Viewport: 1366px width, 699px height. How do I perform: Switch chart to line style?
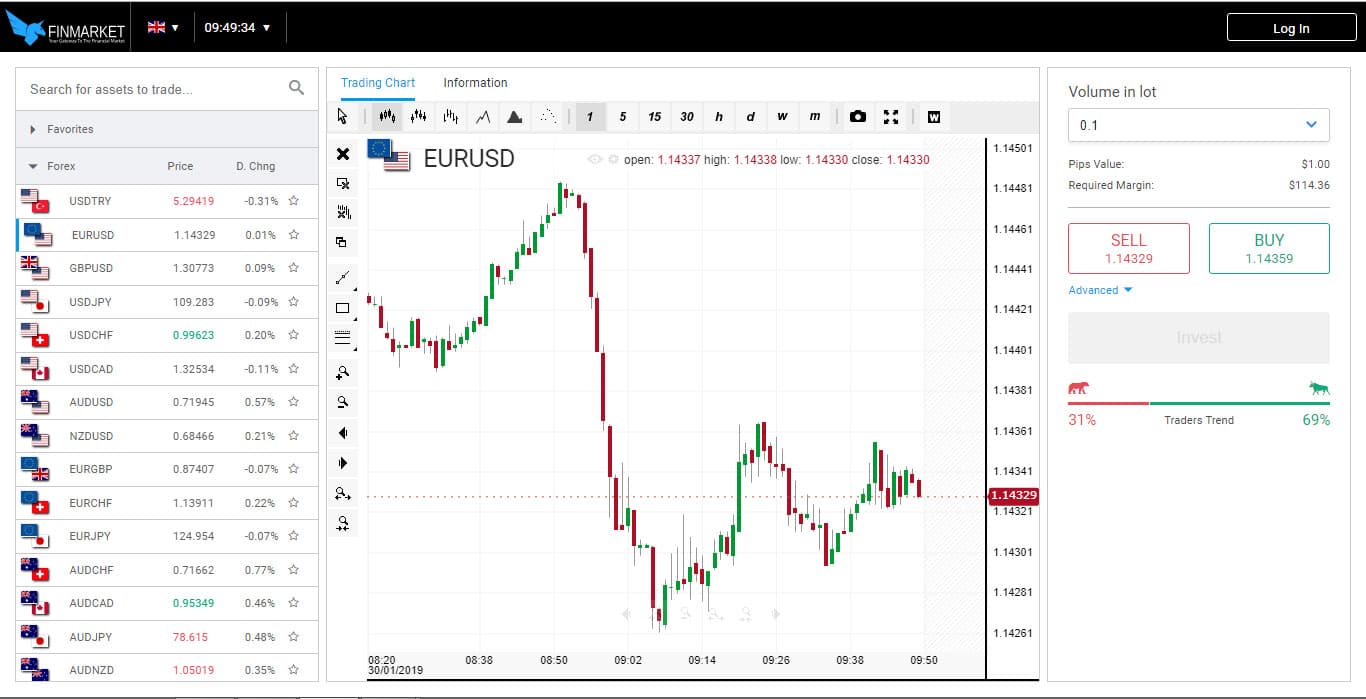(x=483, y=117)
